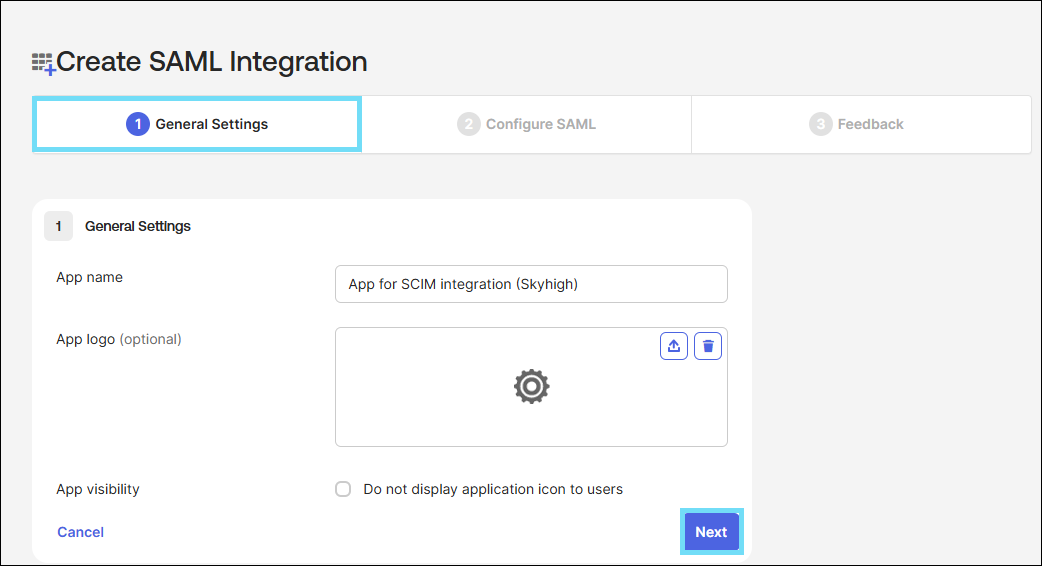Click the Create SAML Integration grid icon

(43, 64)
